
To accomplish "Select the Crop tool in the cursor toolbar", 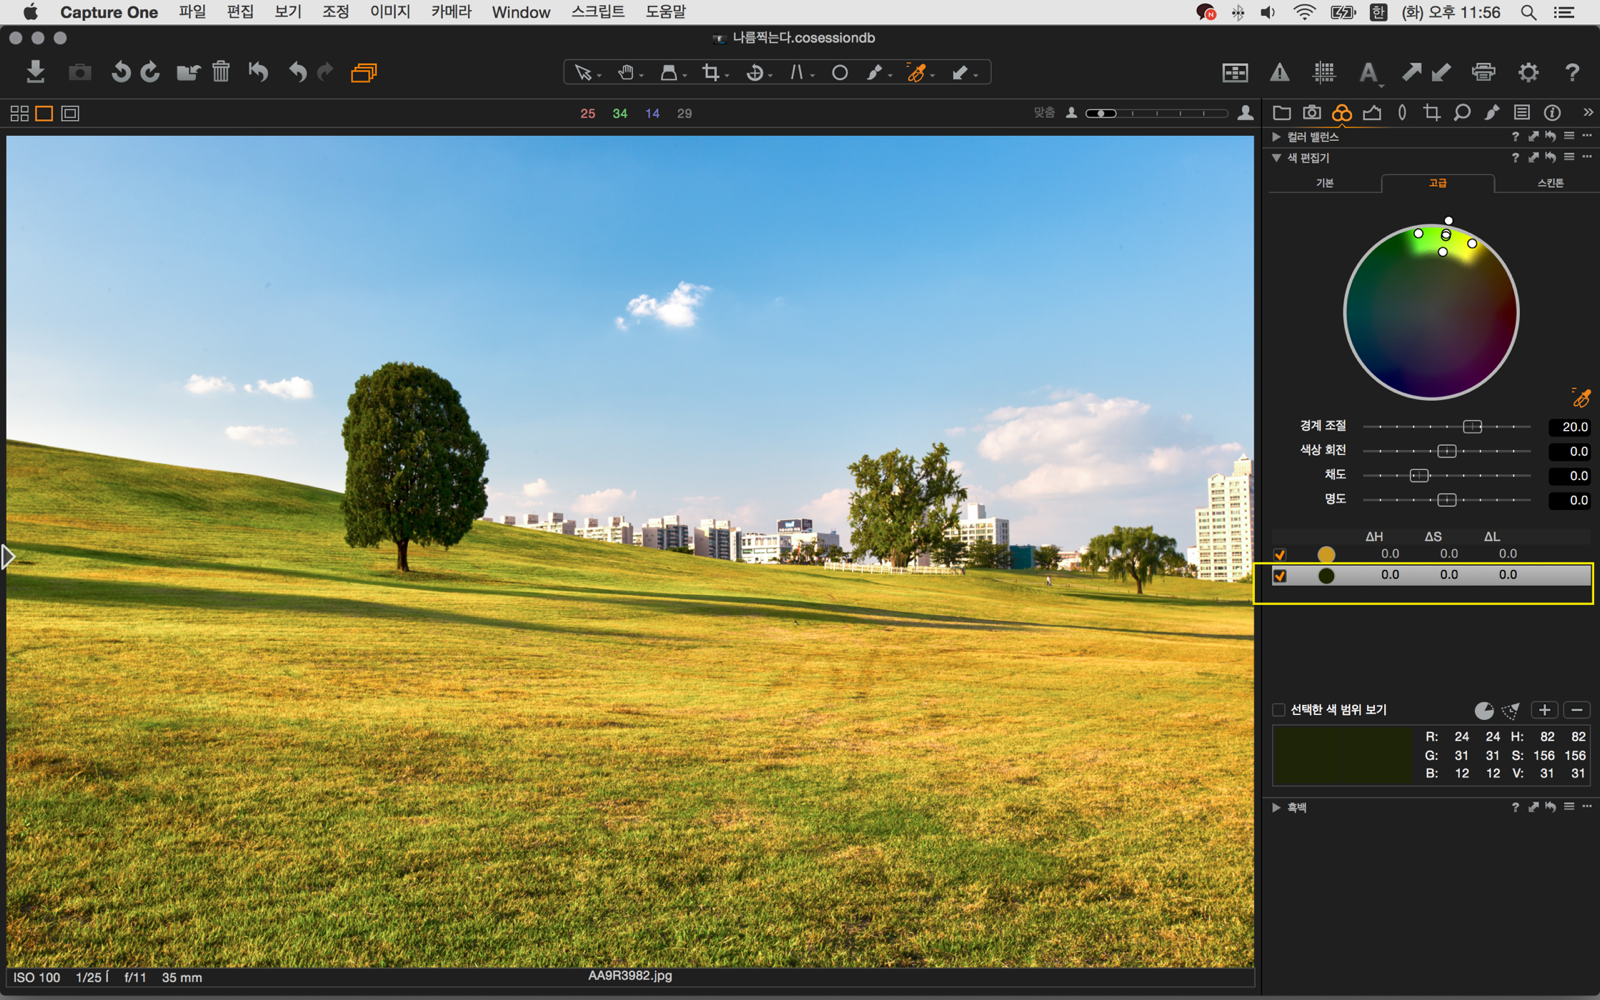I will click(711, 72).
